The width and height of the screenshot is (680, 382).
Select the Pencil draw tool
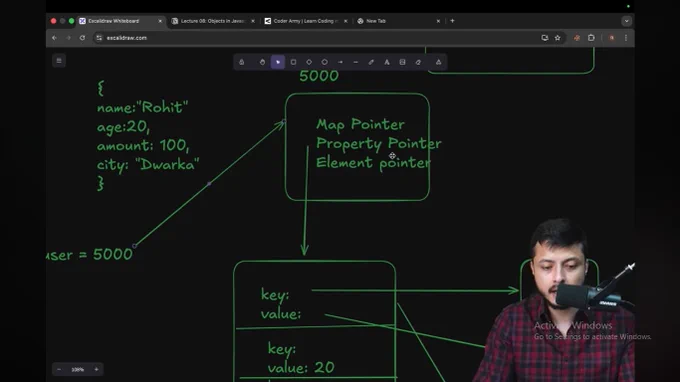point(371,62)
